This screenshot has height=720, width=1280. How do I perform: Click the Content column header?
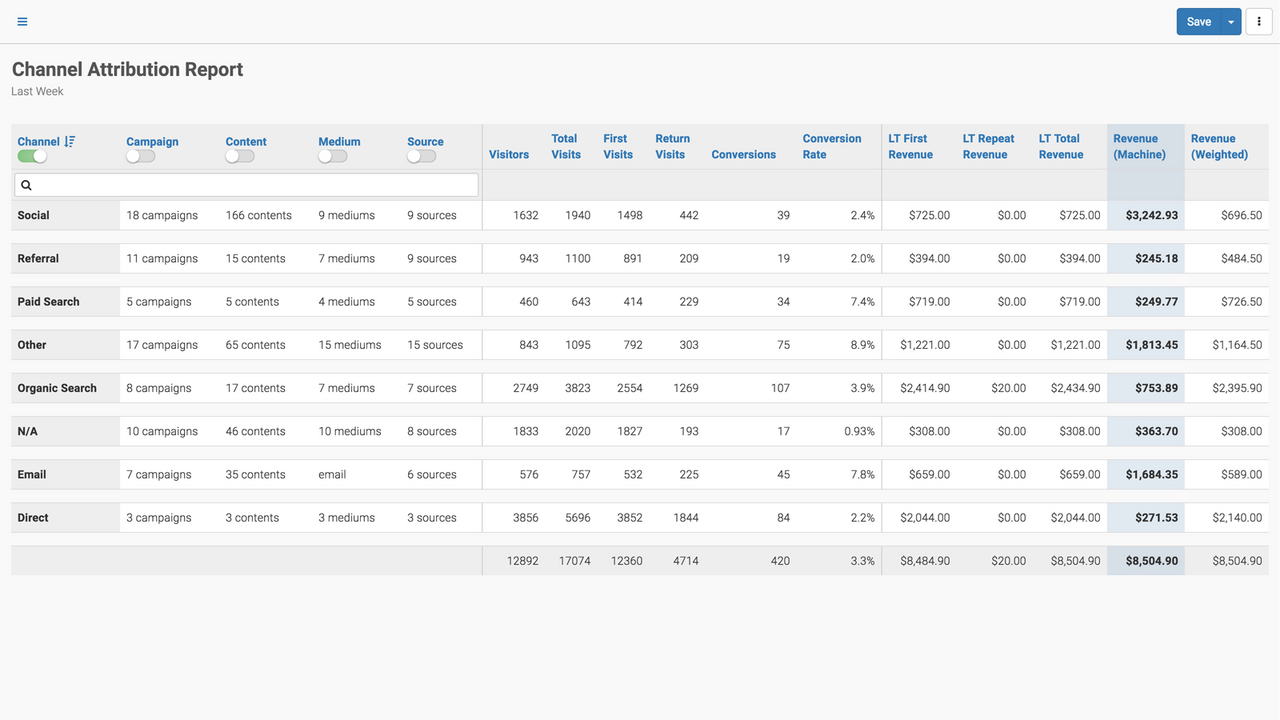(x=246, y=142)
